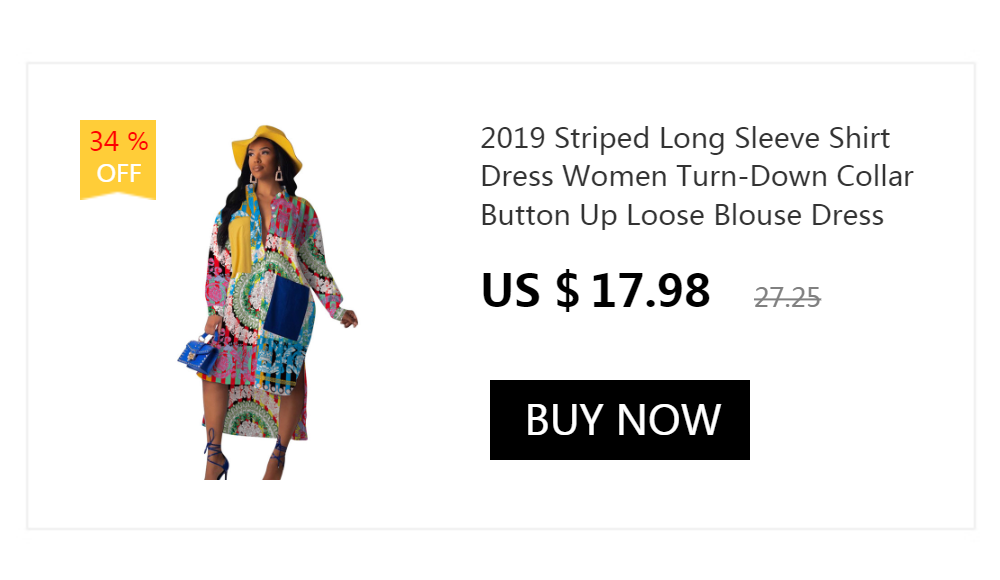The height and width of the screenshot is (580, 1000).
Task: Click the "17.98" price figure
Action: (x=651, y=291)
